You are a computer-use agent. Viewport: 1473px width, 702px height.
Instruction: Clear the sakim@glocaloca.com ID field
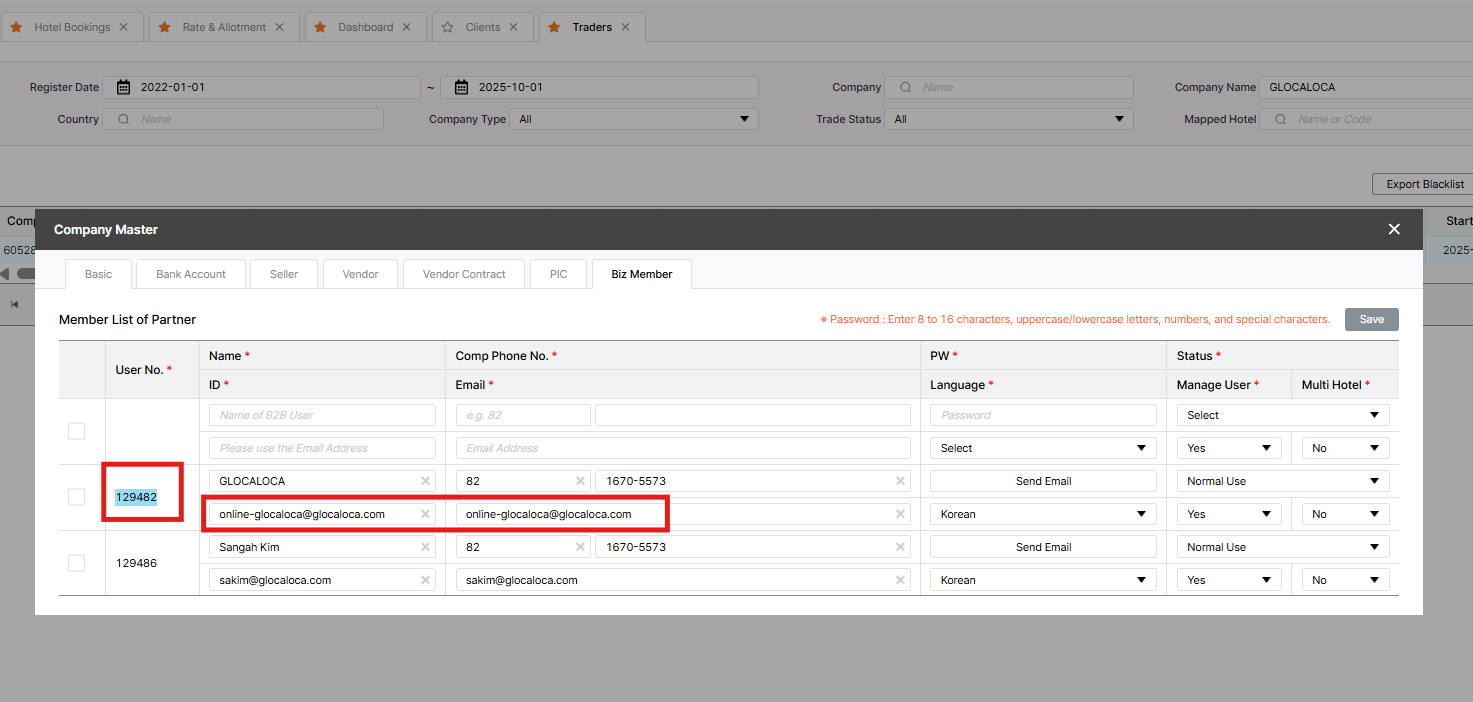pos(425,580)
